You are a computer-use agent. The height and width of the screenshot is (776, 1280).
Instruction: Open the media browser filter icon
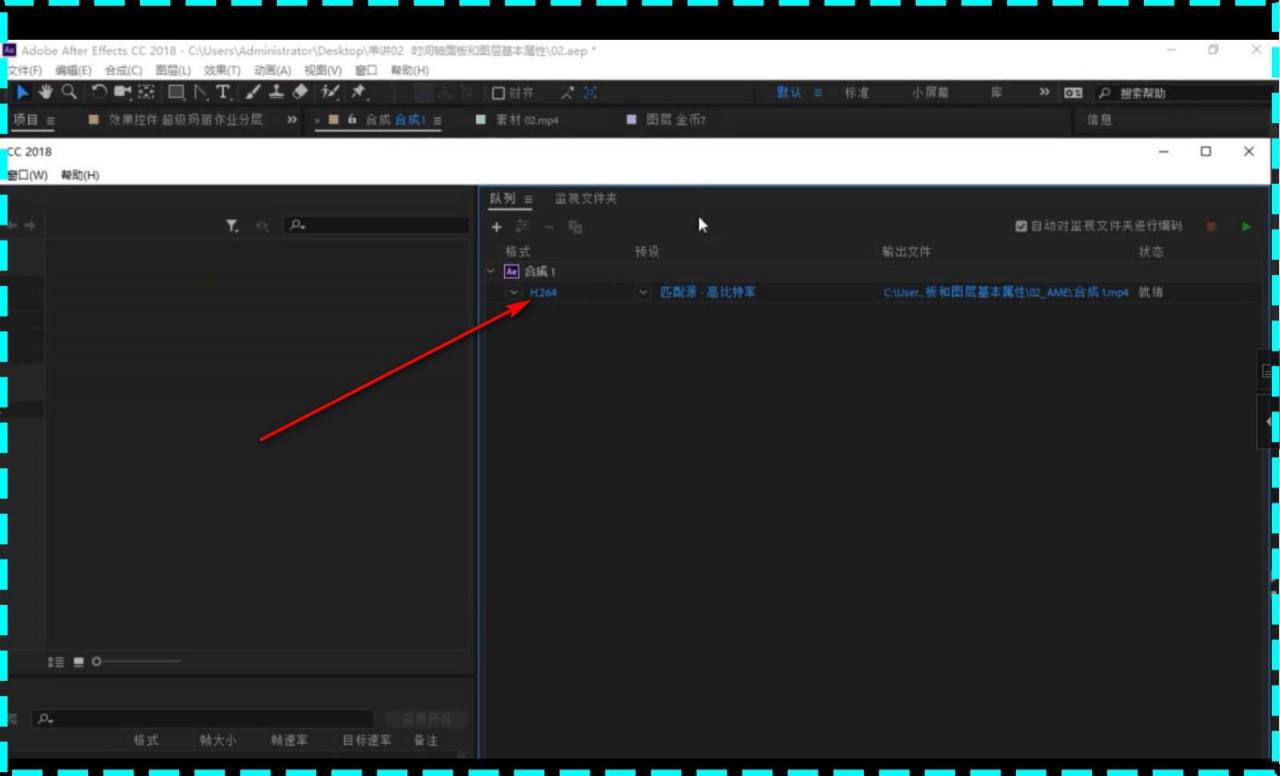tap(232, 227)
